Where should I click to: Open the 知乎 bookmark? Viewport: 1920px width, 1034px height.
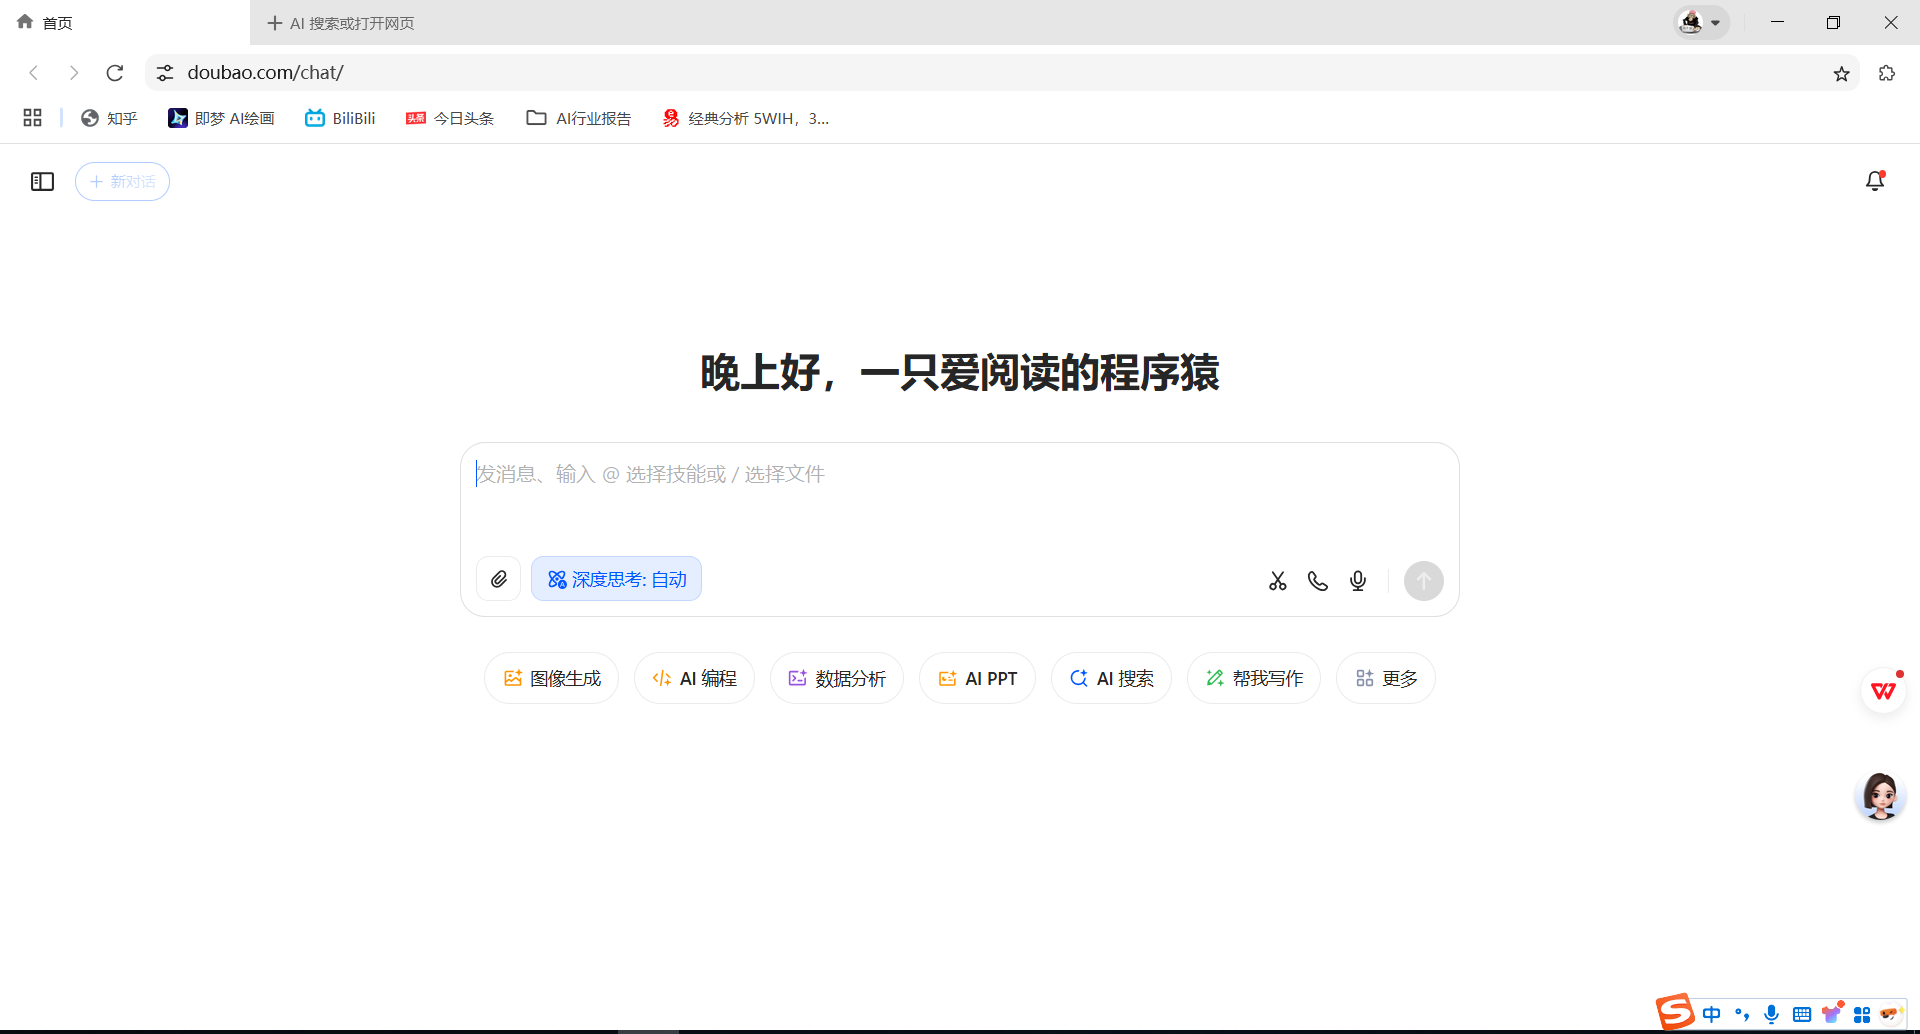[109, 118]
